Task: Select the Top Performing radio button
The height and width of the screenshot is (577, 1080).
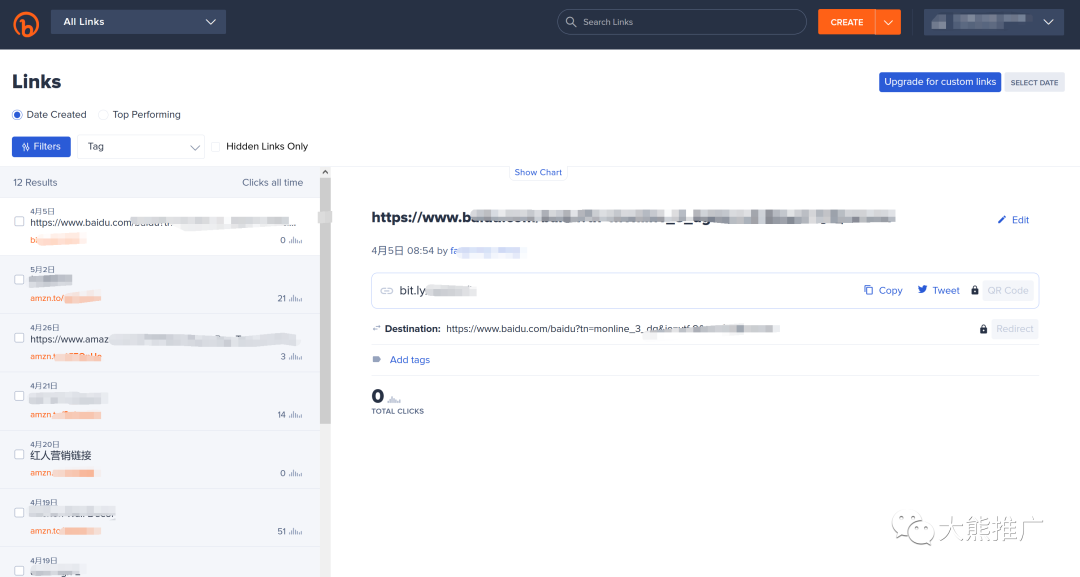Action: click(103, 115)
